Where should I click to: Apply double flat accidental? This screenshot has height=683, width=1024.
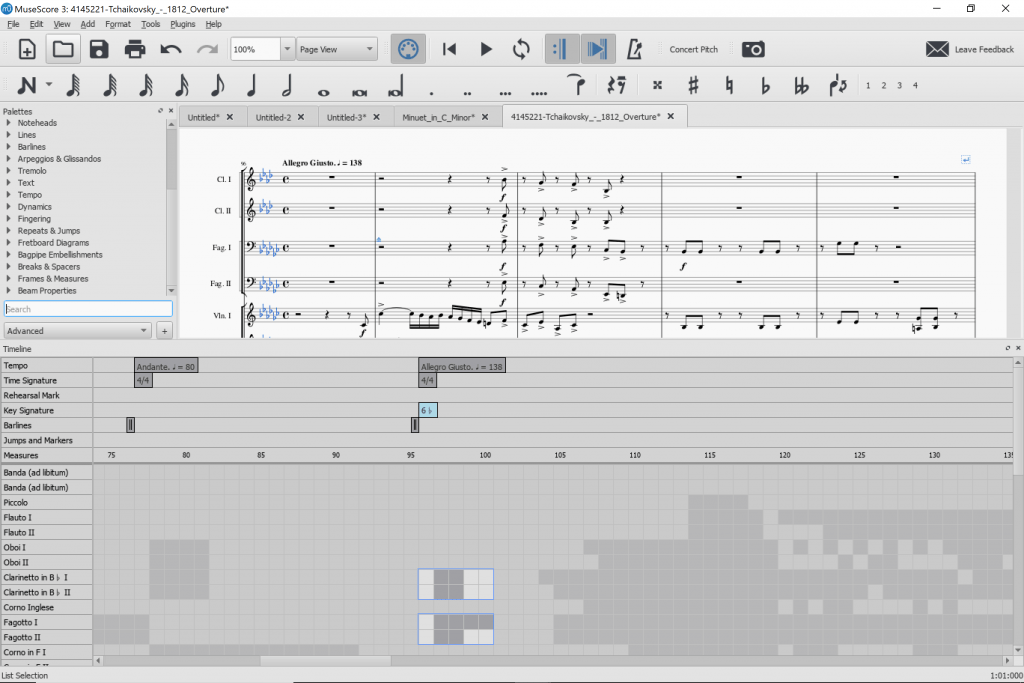pos(801,86)
